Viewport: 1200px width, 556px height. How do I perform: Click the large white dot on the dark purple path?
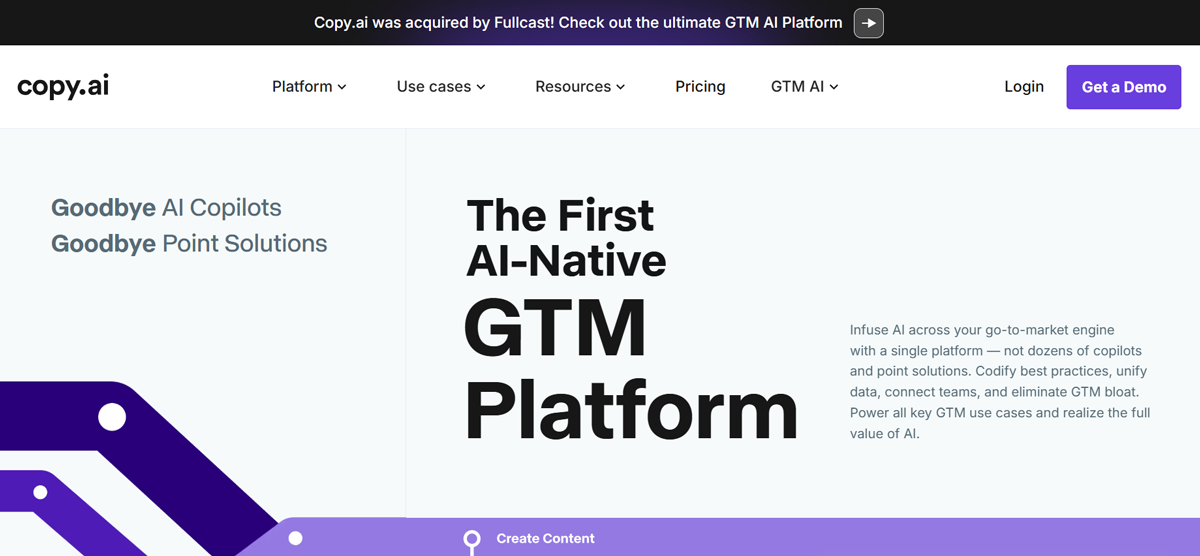coord(112,416)
